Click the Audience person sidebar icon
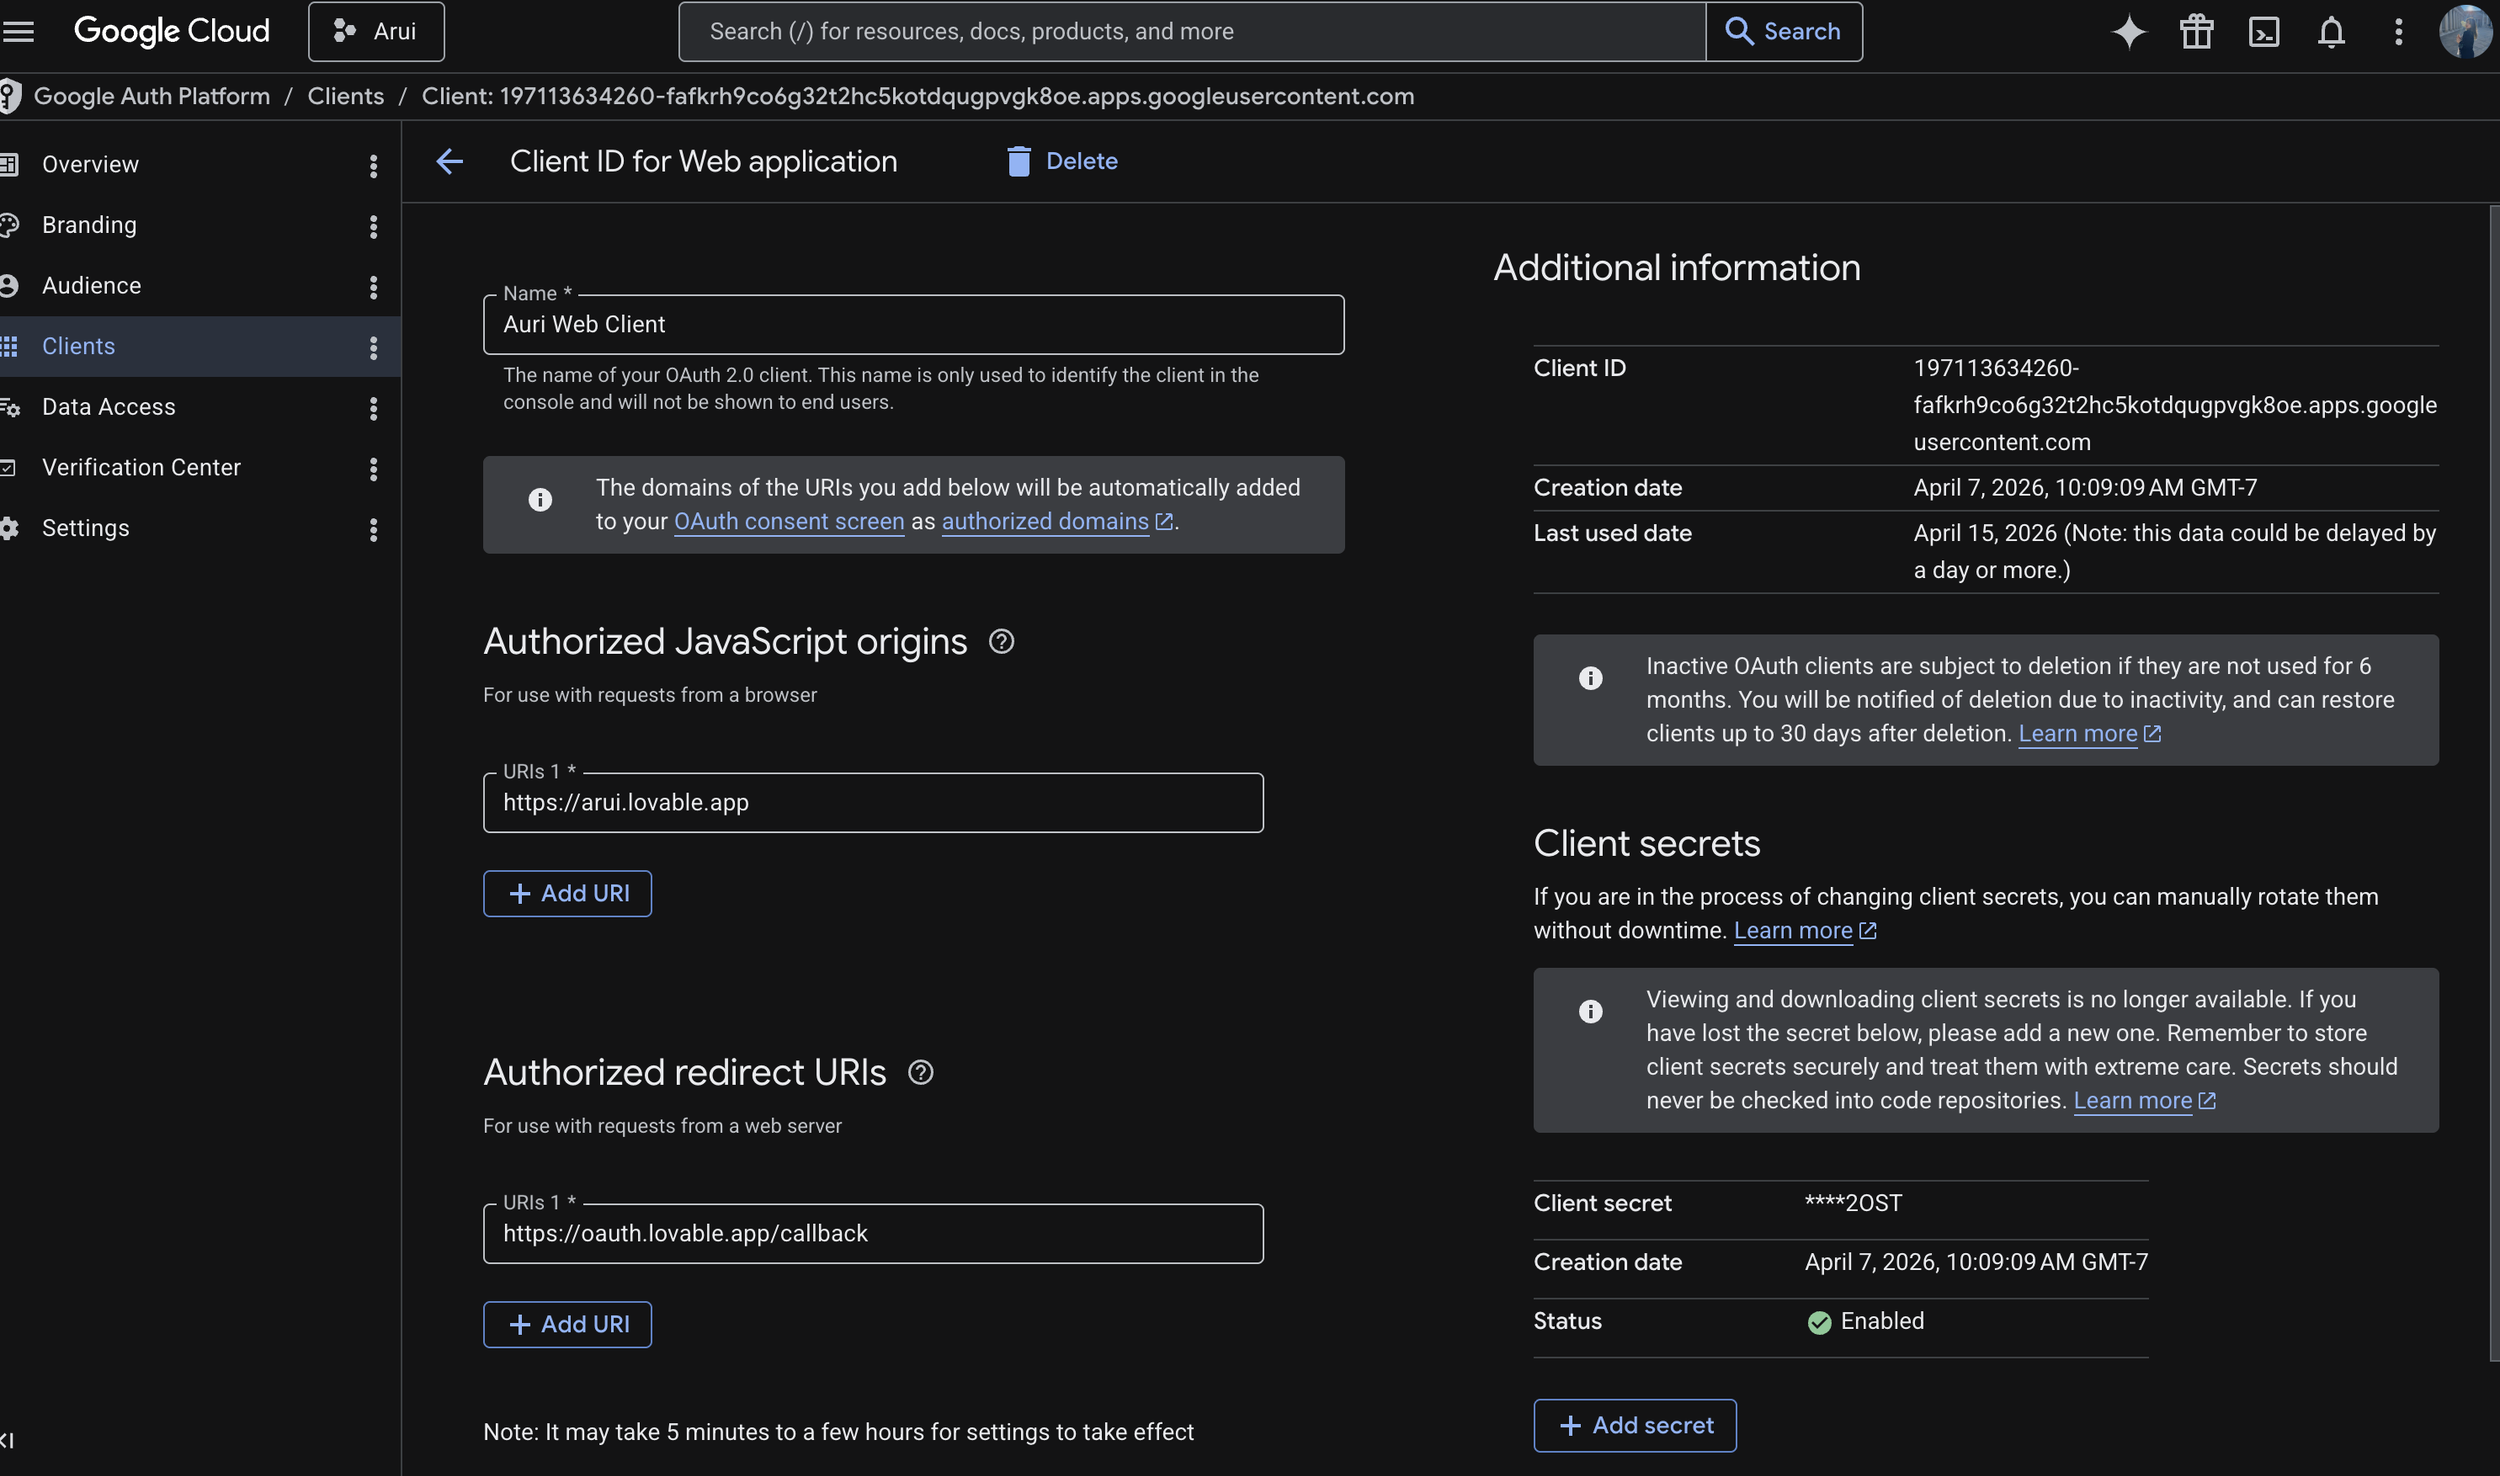 tap(9, 286)
